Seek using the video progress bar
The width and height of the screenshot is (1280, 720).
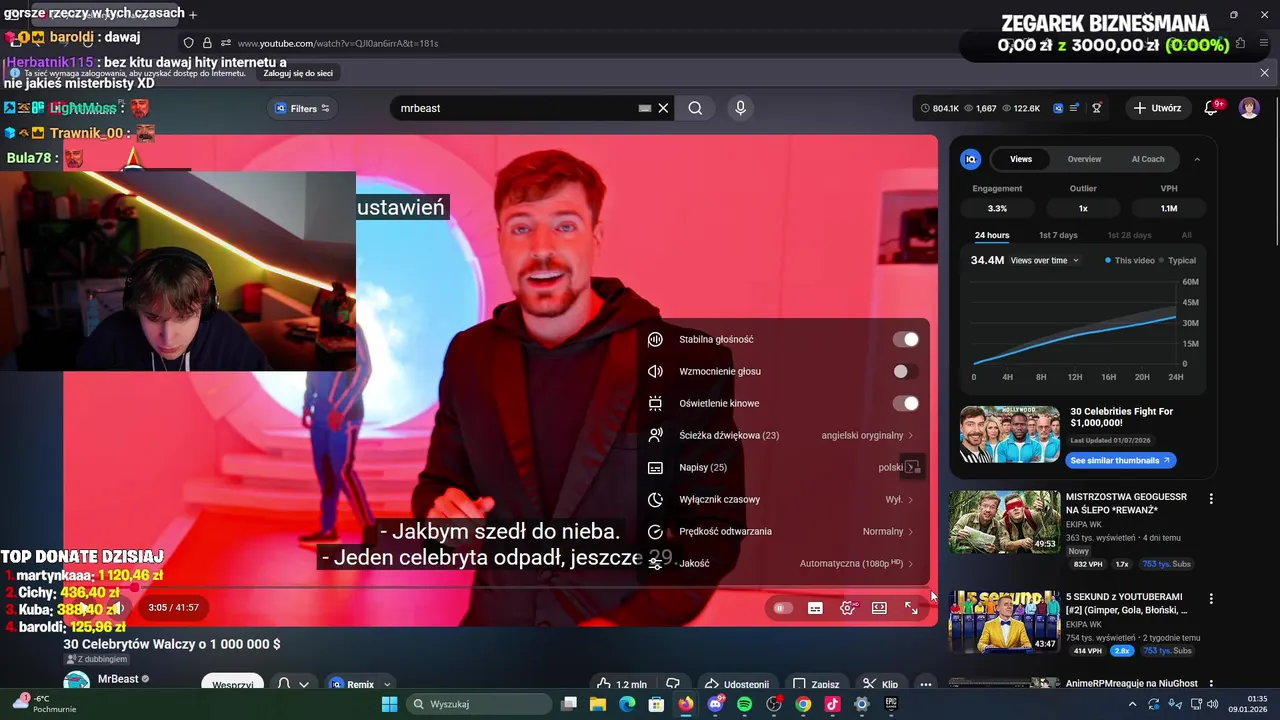coord(500,589)
